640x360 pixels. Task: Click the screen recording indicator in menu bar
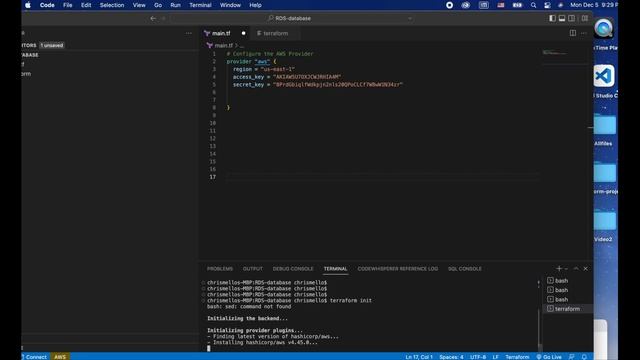click(x=449, y=5)
